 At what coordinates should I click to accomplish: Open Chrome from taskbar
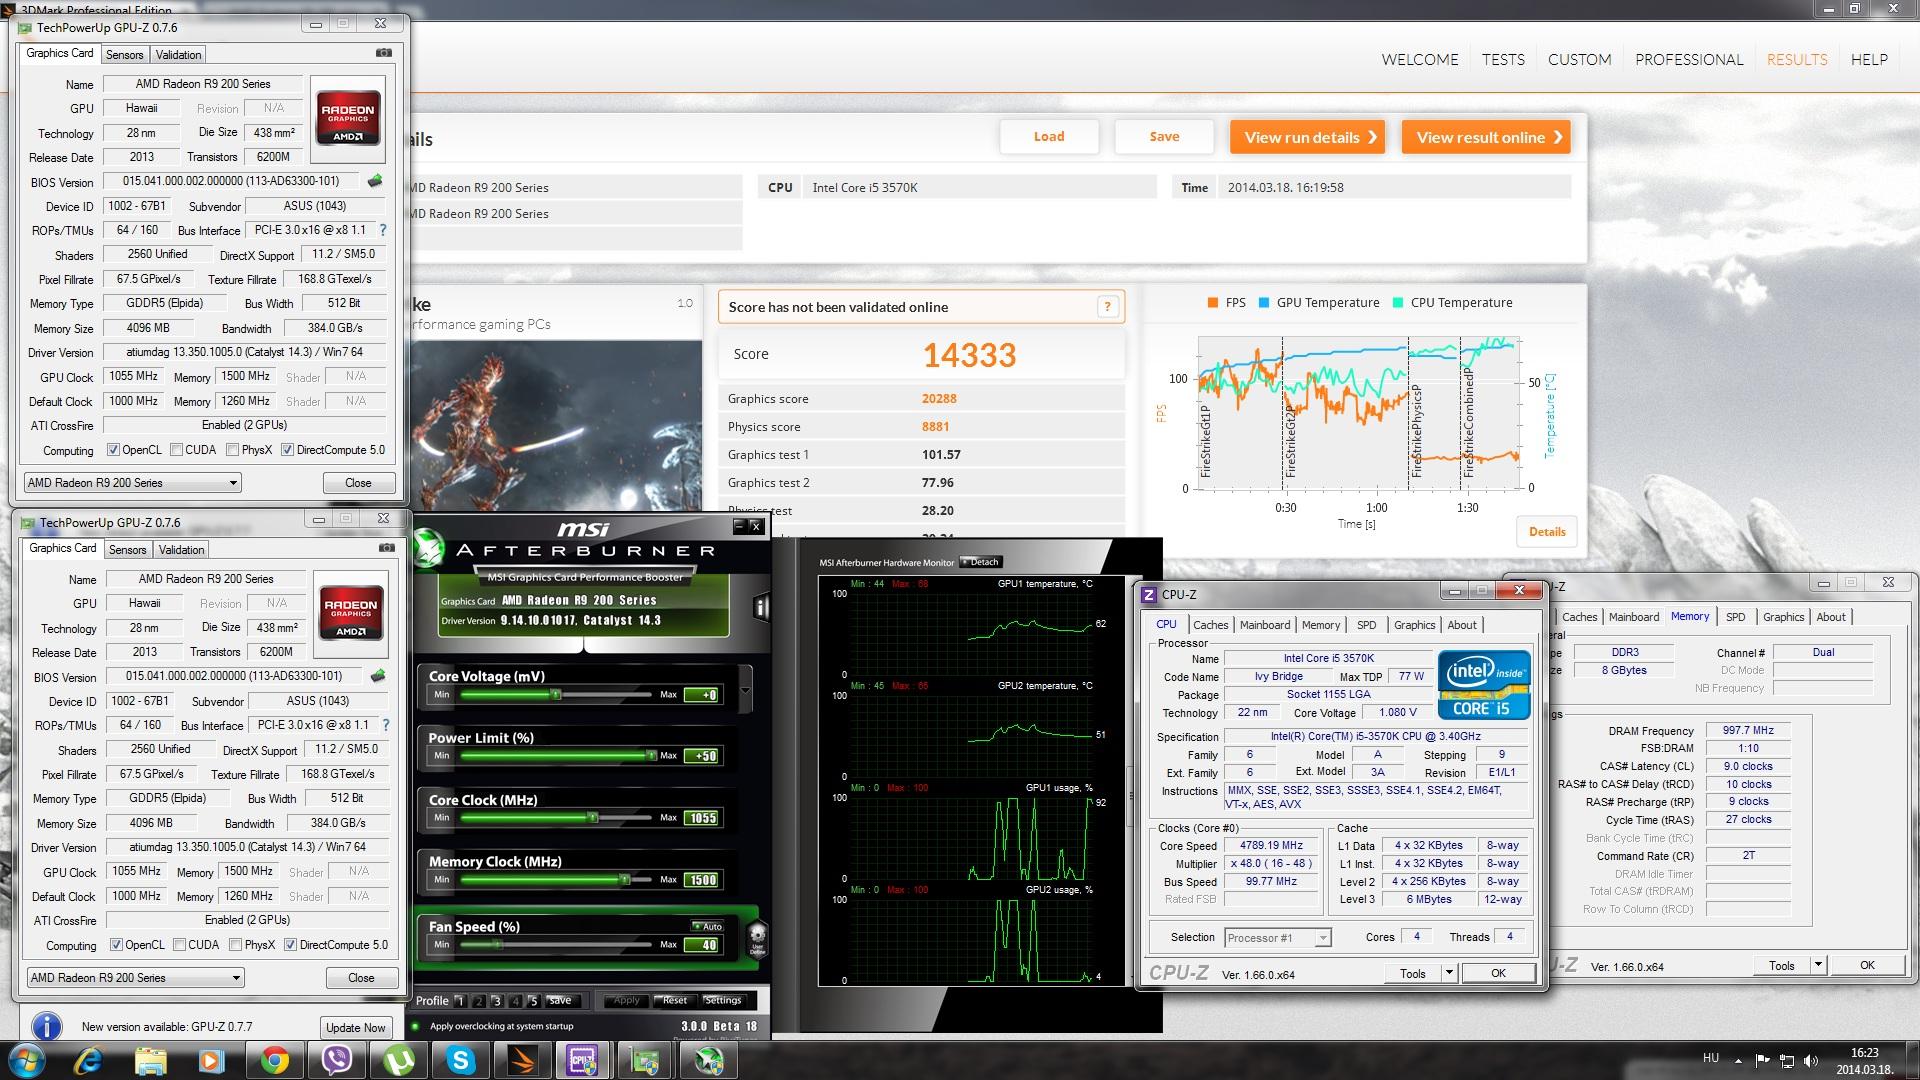click(275, 1060)
